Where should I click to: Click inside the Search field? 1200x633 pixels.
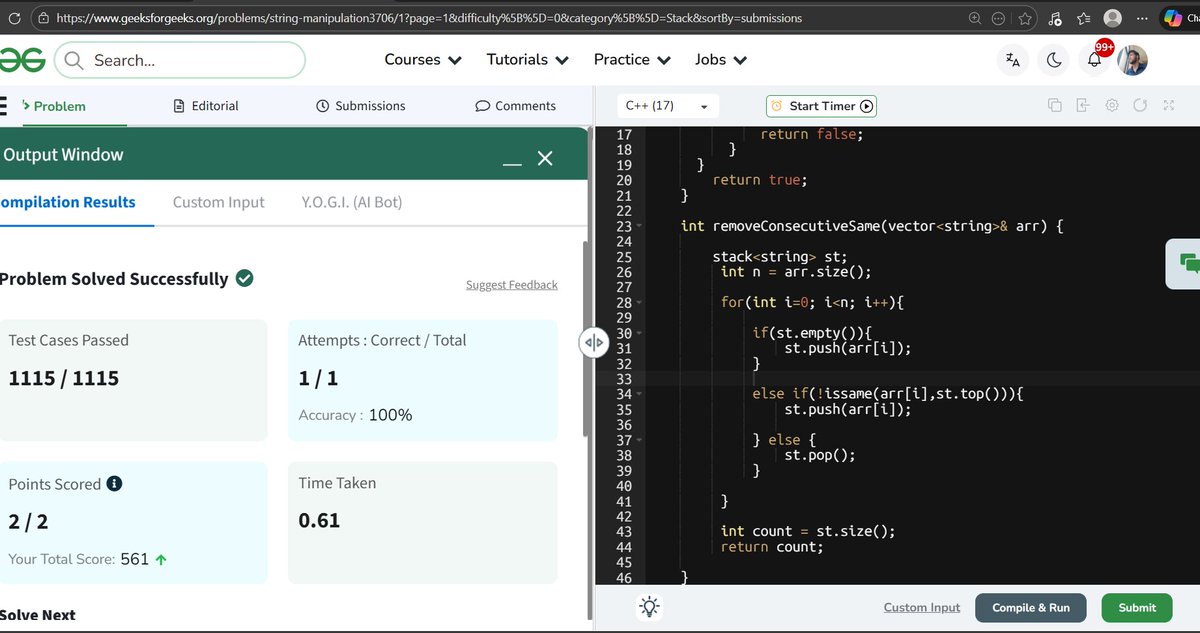pyautogui.click(x=180, y=60)
